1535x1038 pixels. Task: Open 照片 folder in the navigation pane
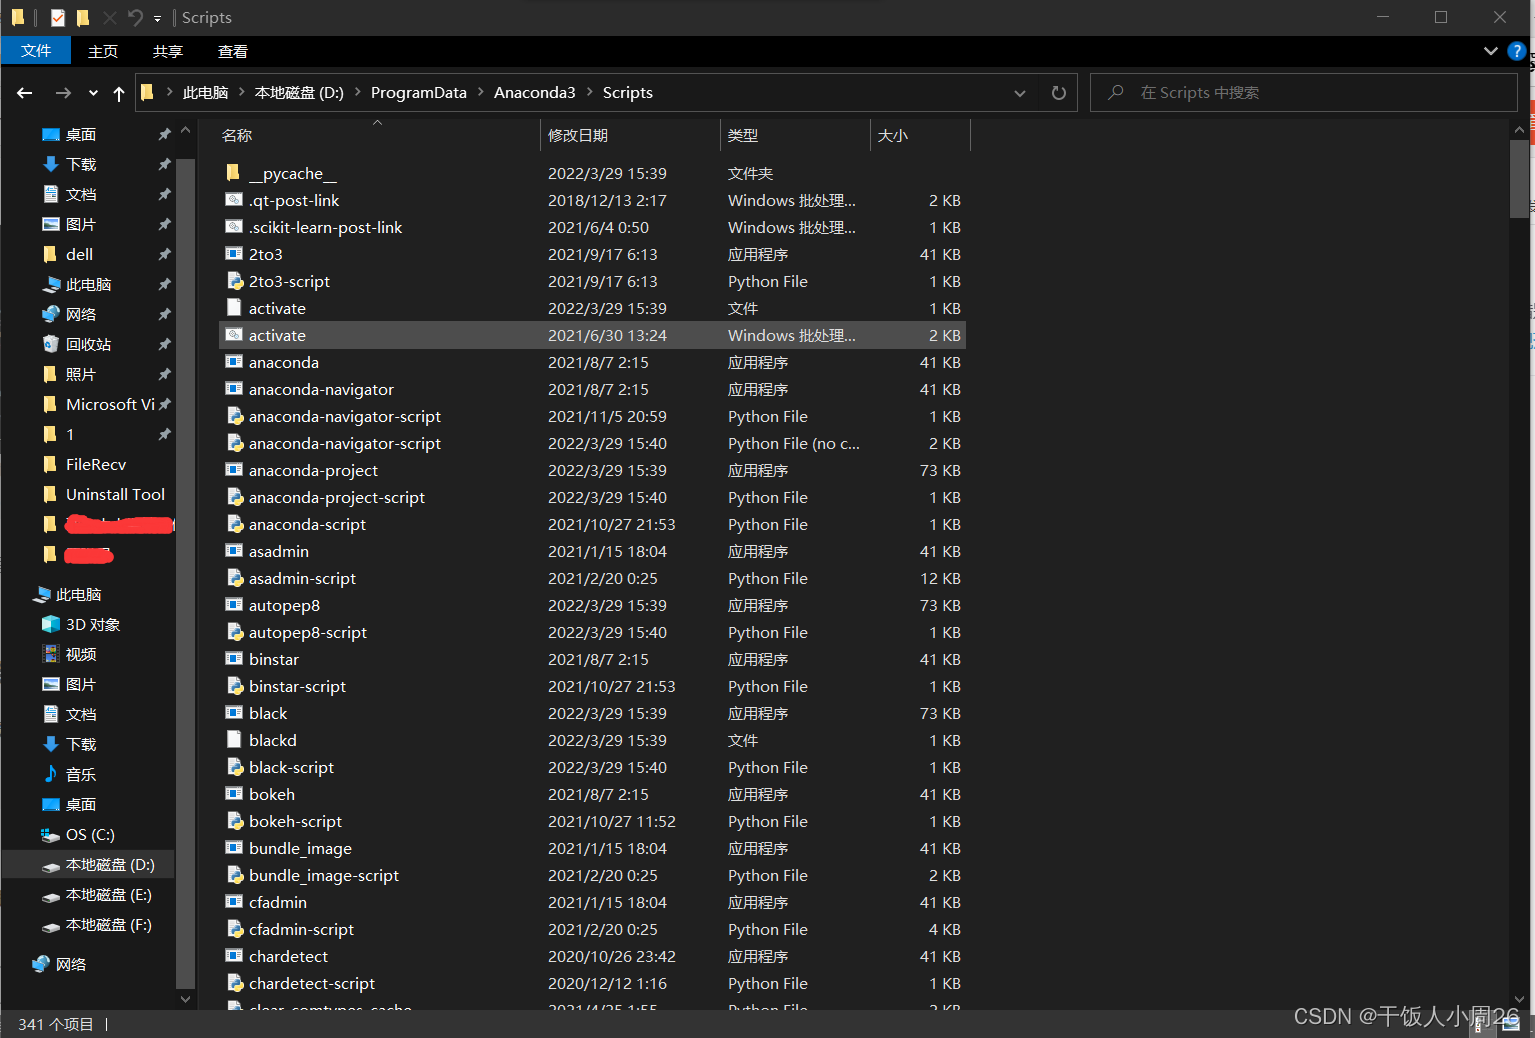point(80,374)
